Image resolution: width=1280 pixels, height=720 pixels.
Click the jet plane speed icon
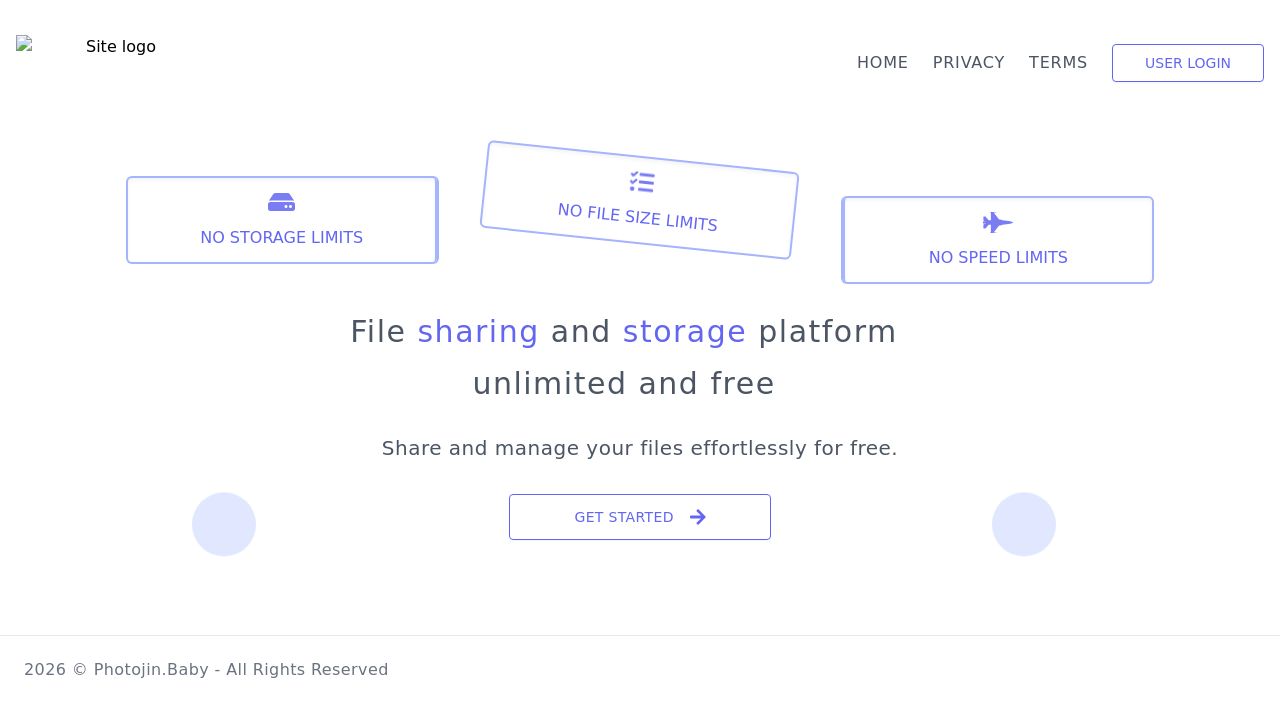pos(998,223)
